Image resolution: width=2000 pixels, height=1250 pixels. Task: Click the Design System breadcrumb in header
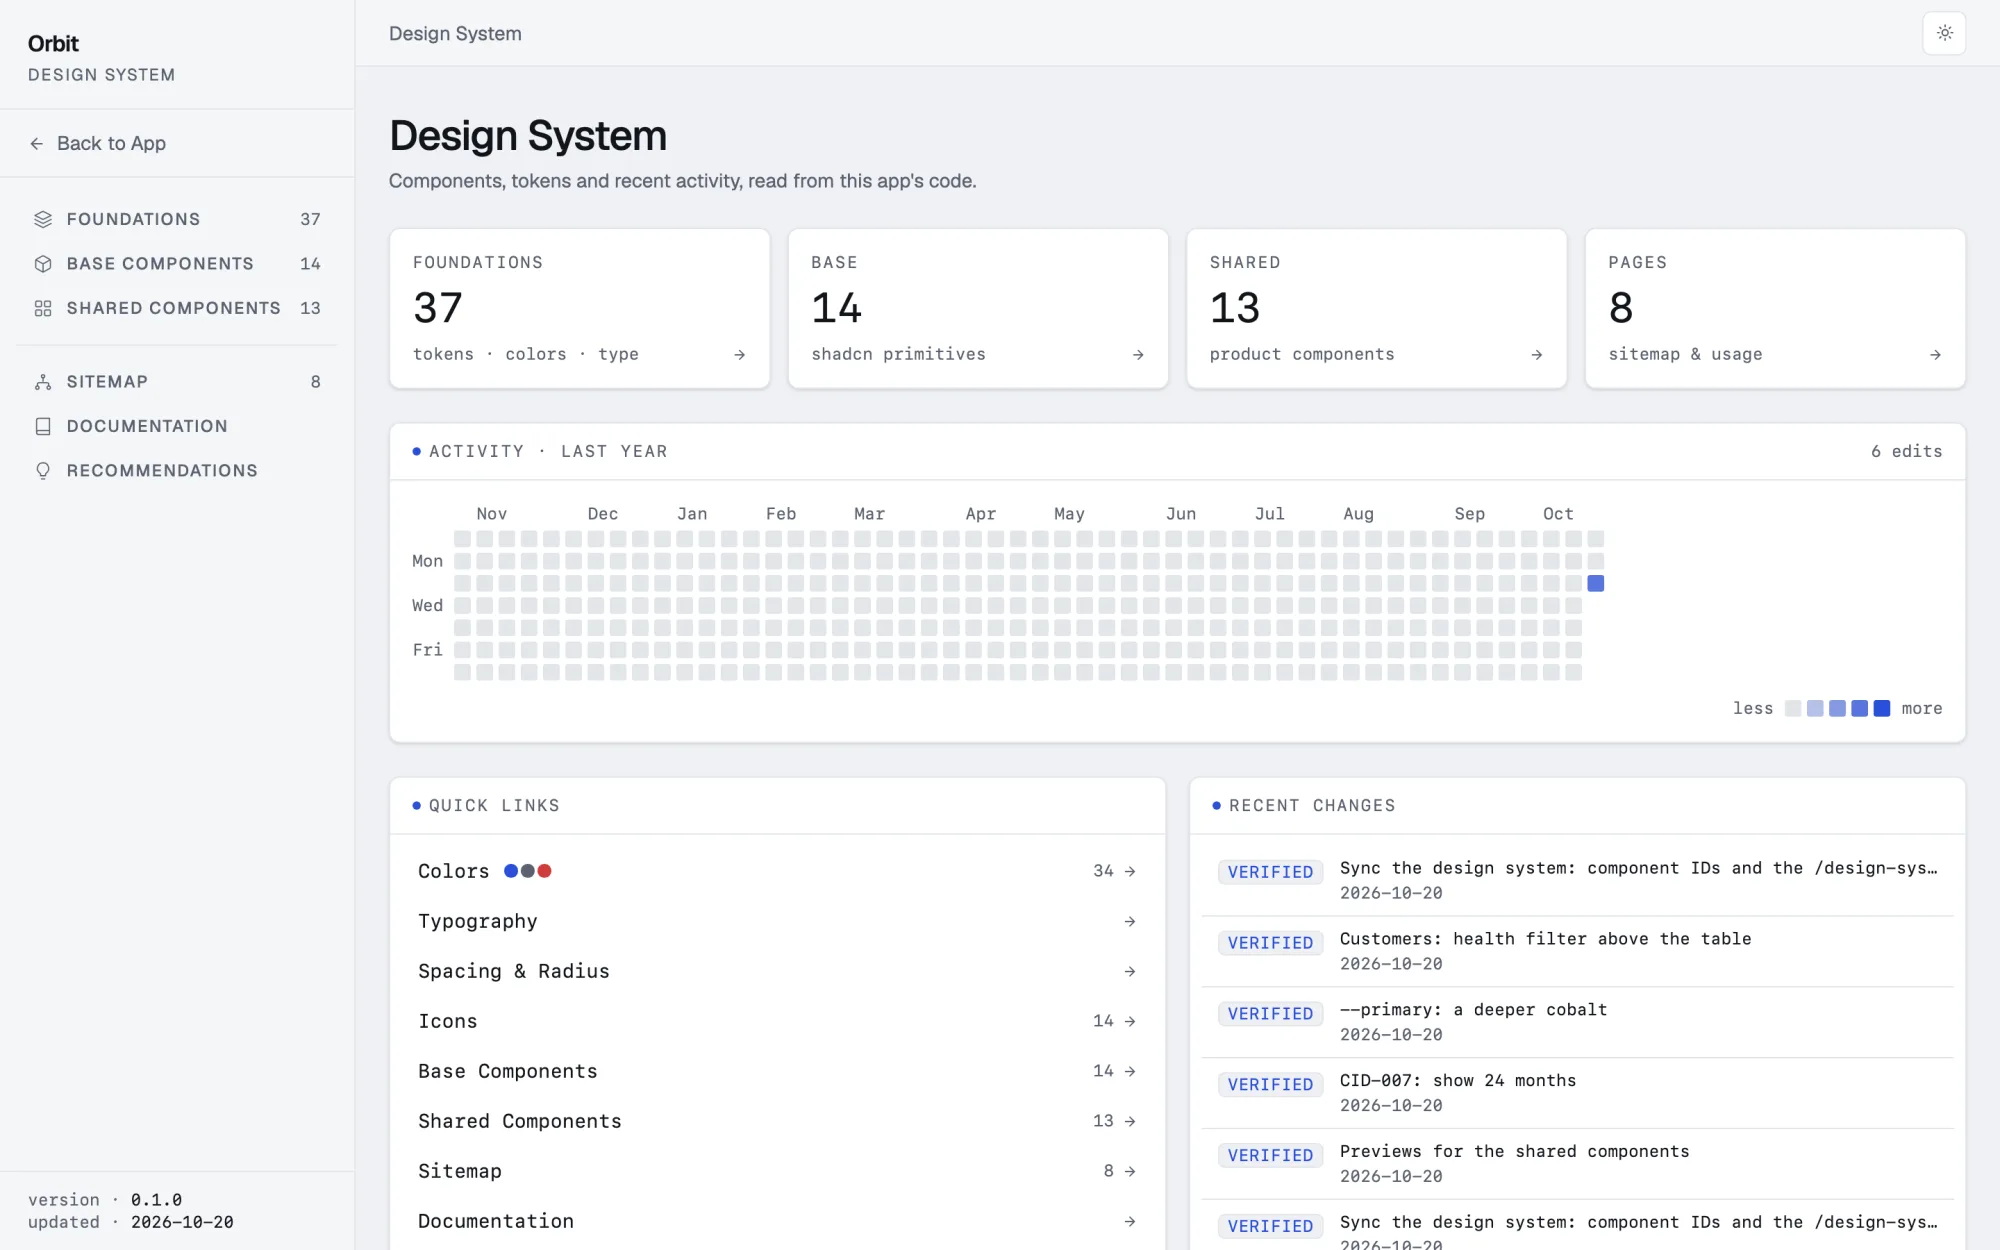point(455,33)
